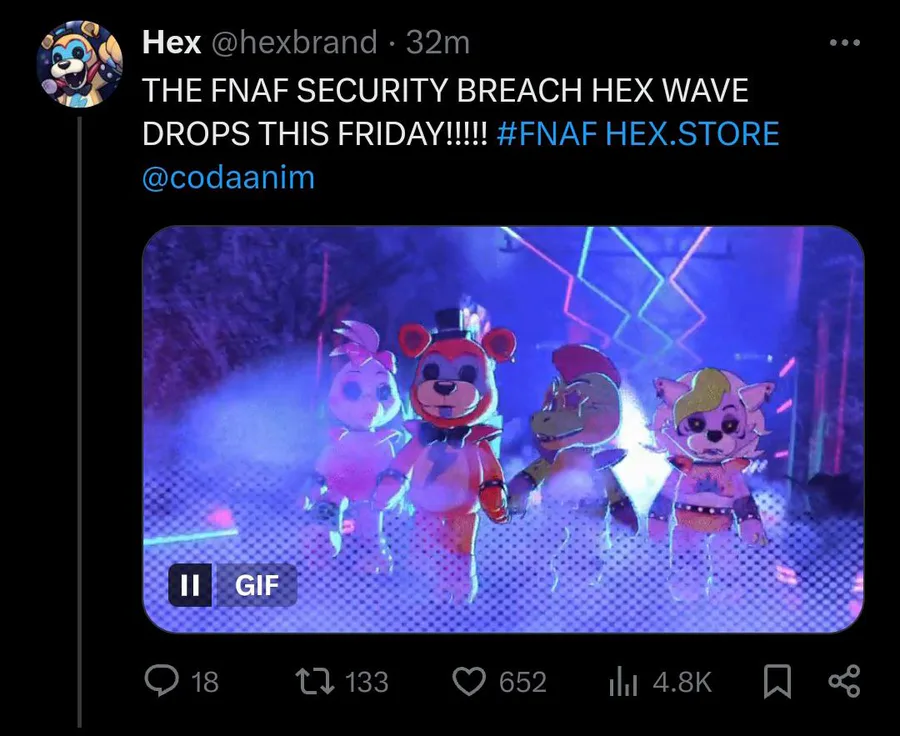The image size is (900, 736).
Task: Click the Hex display name
Action: point(172,42)
